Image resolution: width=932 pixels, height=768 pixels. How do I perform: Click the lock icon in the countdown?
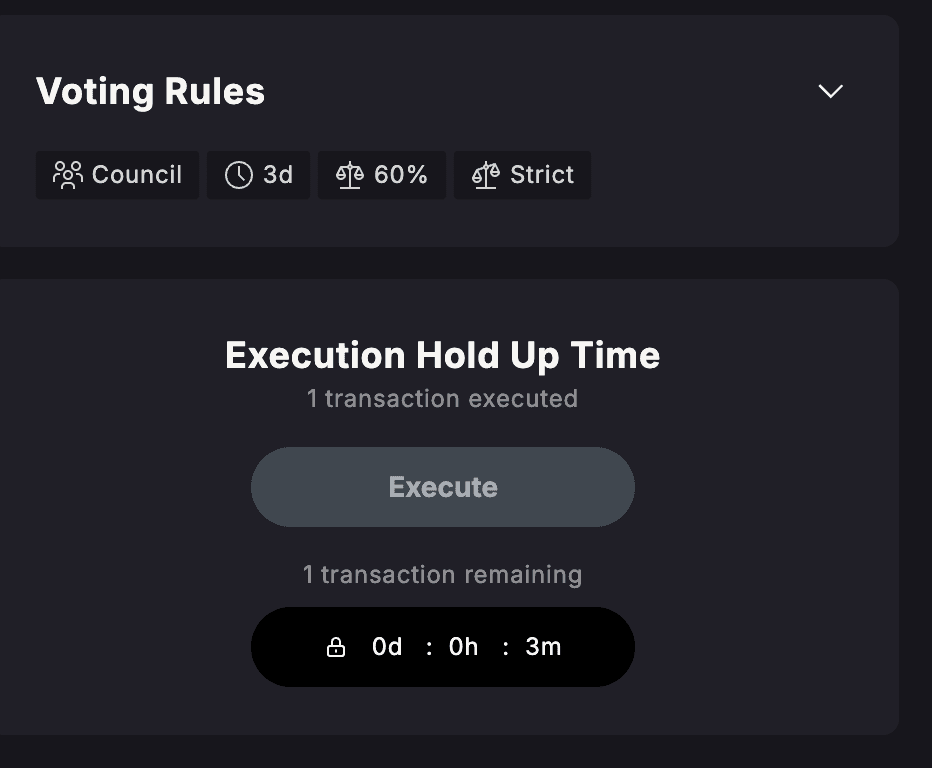(x=336, y=648)
